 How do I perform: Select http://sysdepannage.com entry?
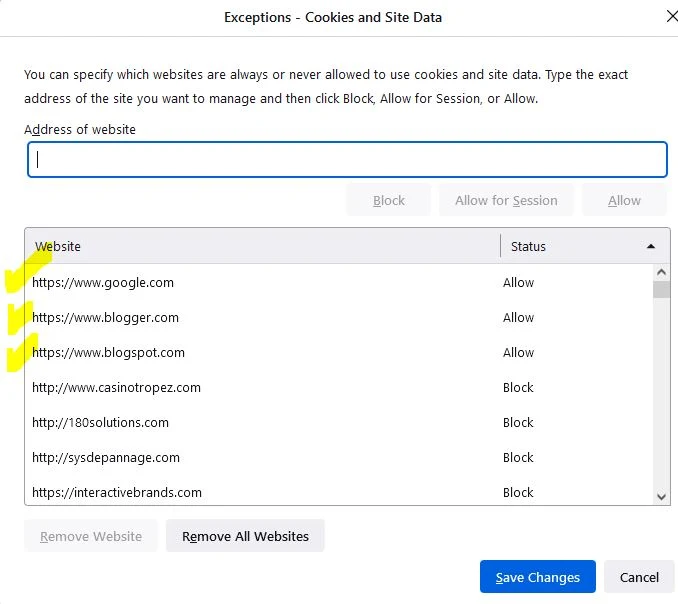339,458
